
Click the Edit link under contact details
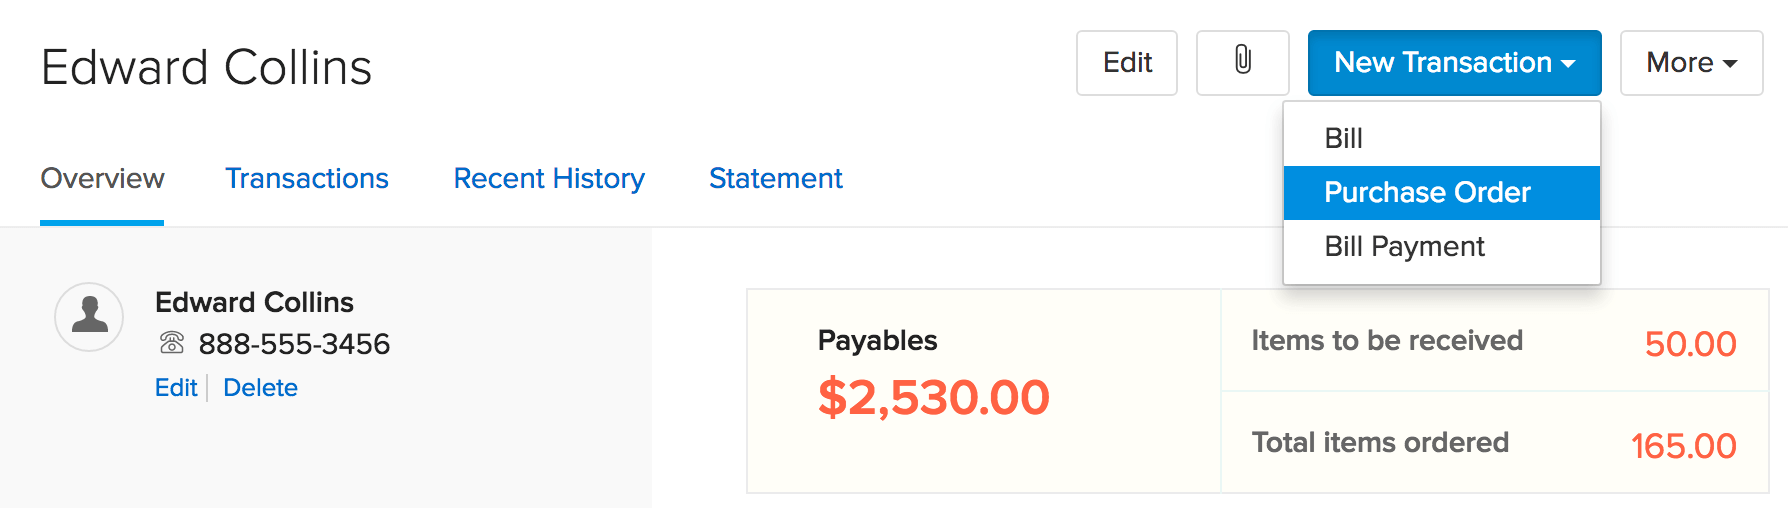pos(176,388)
